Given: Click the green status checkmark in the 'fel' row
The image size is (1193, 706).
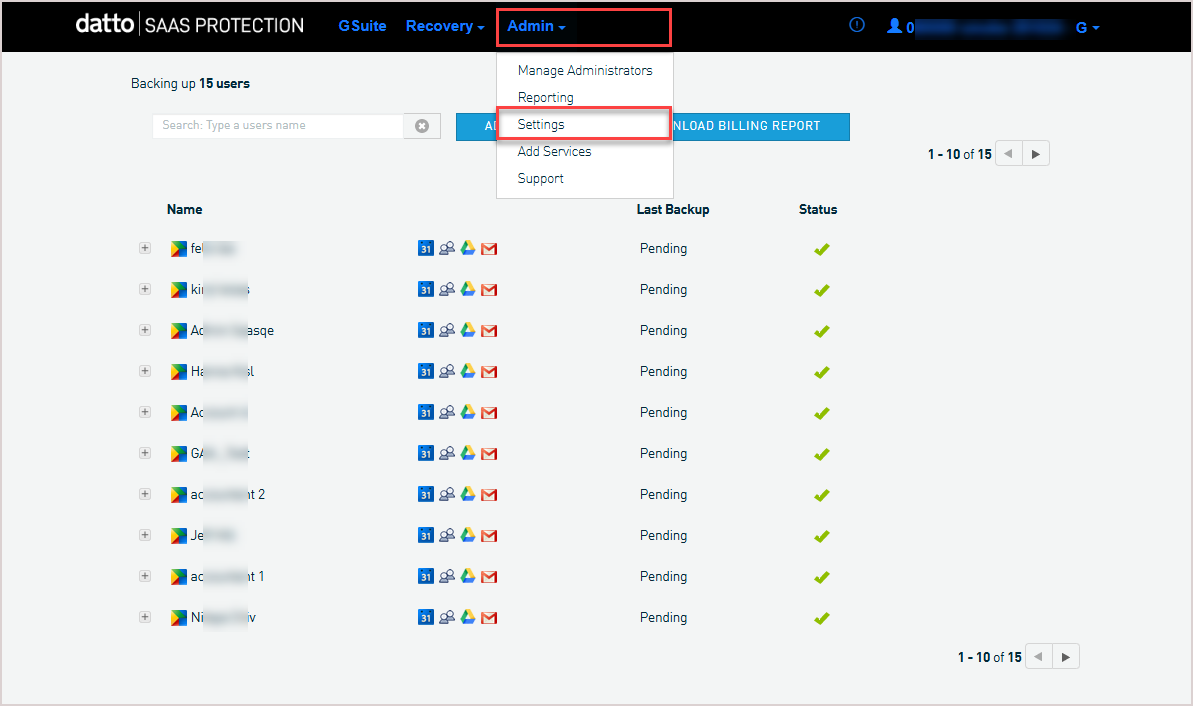Looking at the screenshot, I should click(822, 250).
